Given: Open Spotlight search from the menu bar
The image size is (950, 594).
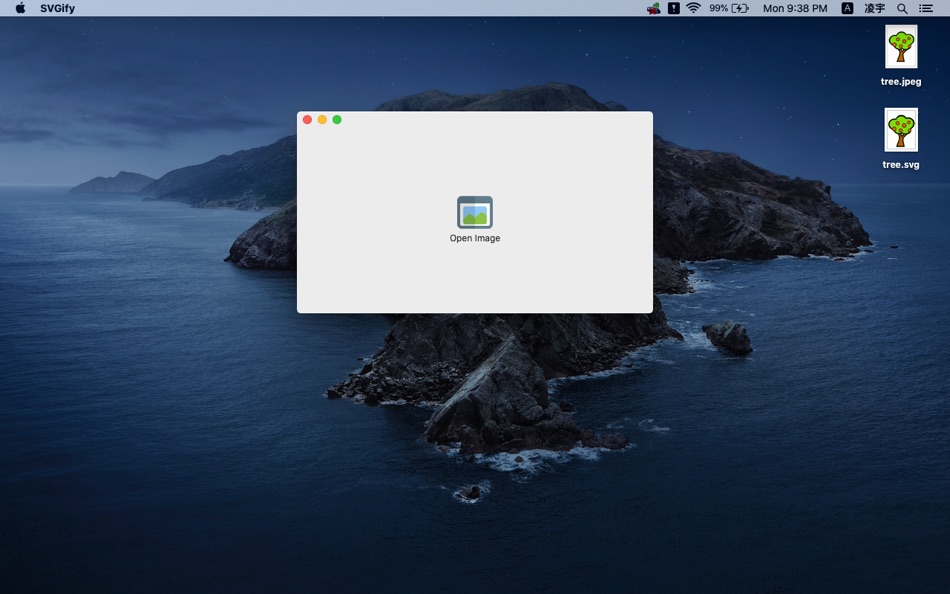Looking at the screenshot, I should click(902, 8).
